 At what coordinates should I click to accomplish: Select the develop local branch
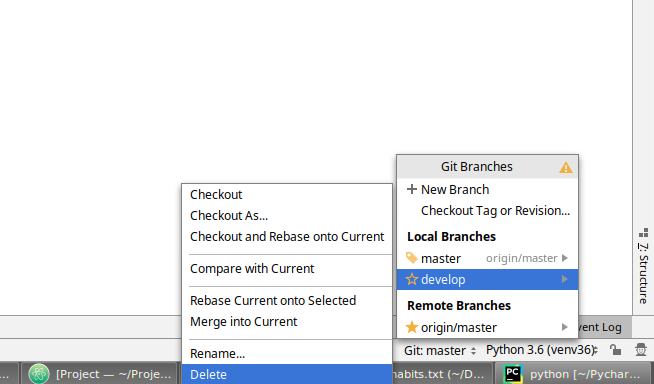[x=487, y=279]
